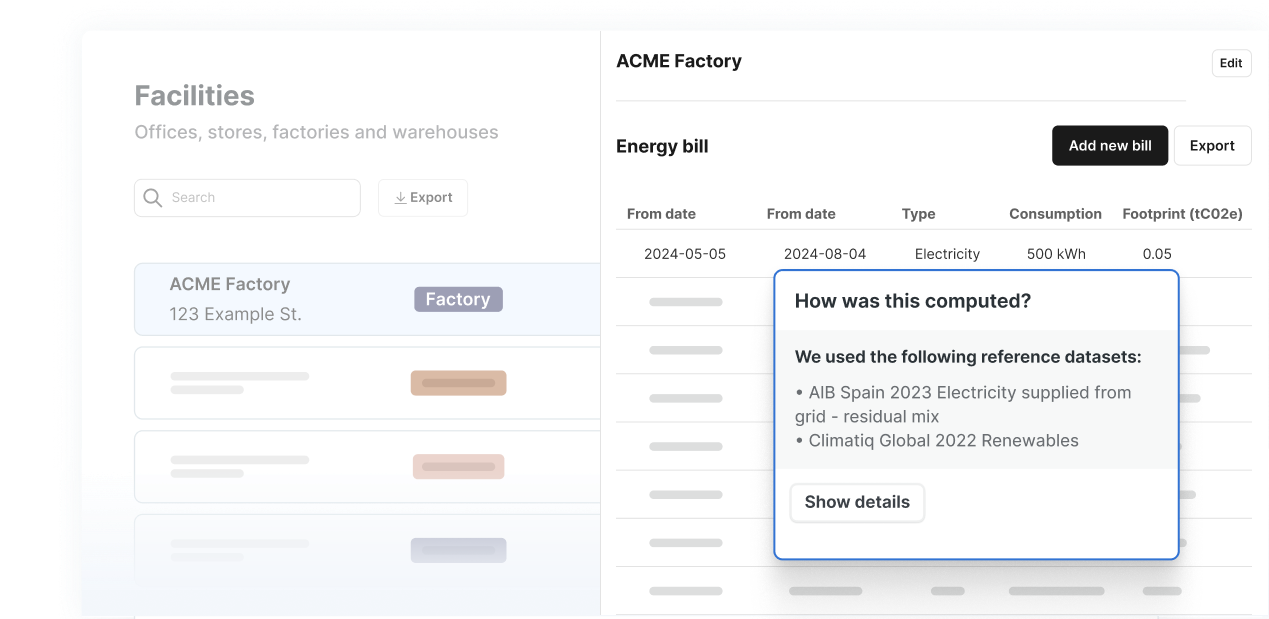Click the 0.05 footprint value
The image size is (1269, 619).
click(x=1157, y=254)
